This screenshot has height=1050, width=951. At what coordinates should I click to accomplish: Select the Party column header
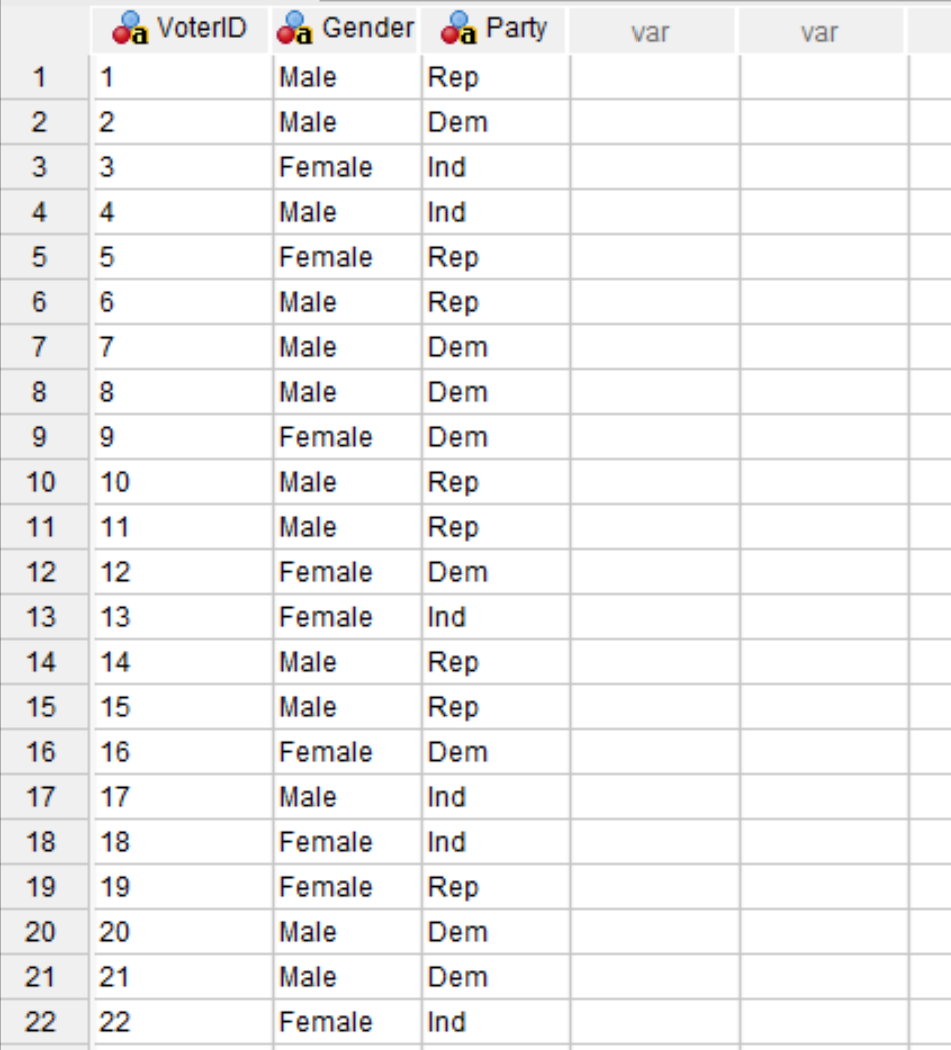pyautogui.click(x=505, y=28)
